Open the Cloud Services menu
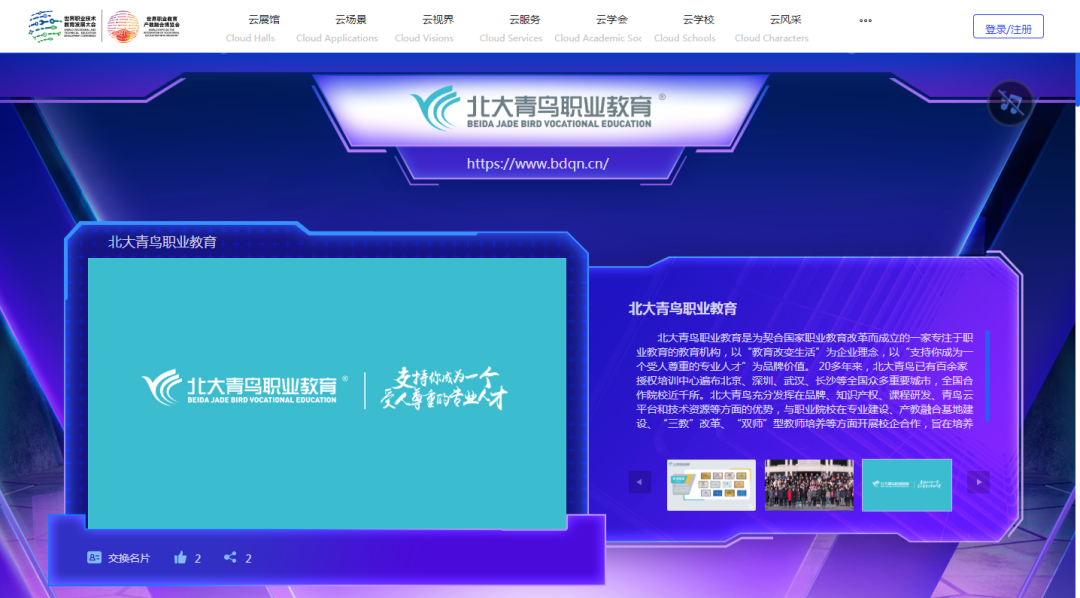This screenshot has width=1080, height=598. point(511,28)
